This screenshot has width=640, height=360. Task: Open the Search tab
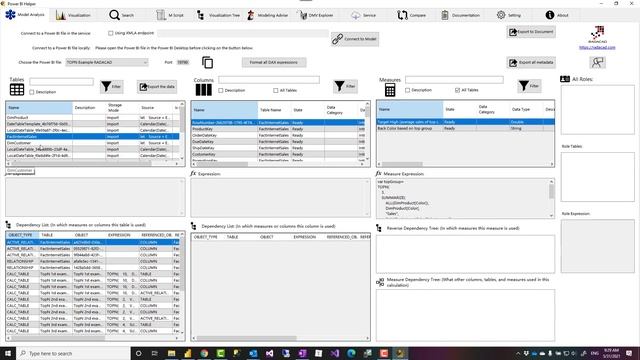click(122, 15)
